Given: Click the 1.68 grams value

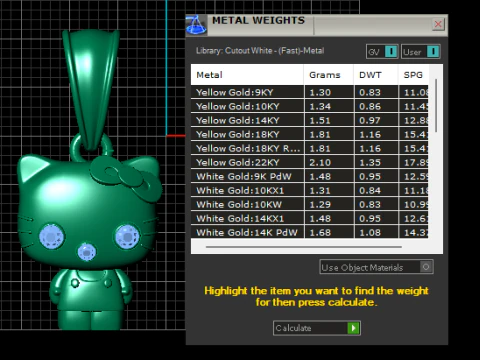Looking at the screenshot, I should click(320, 232).
